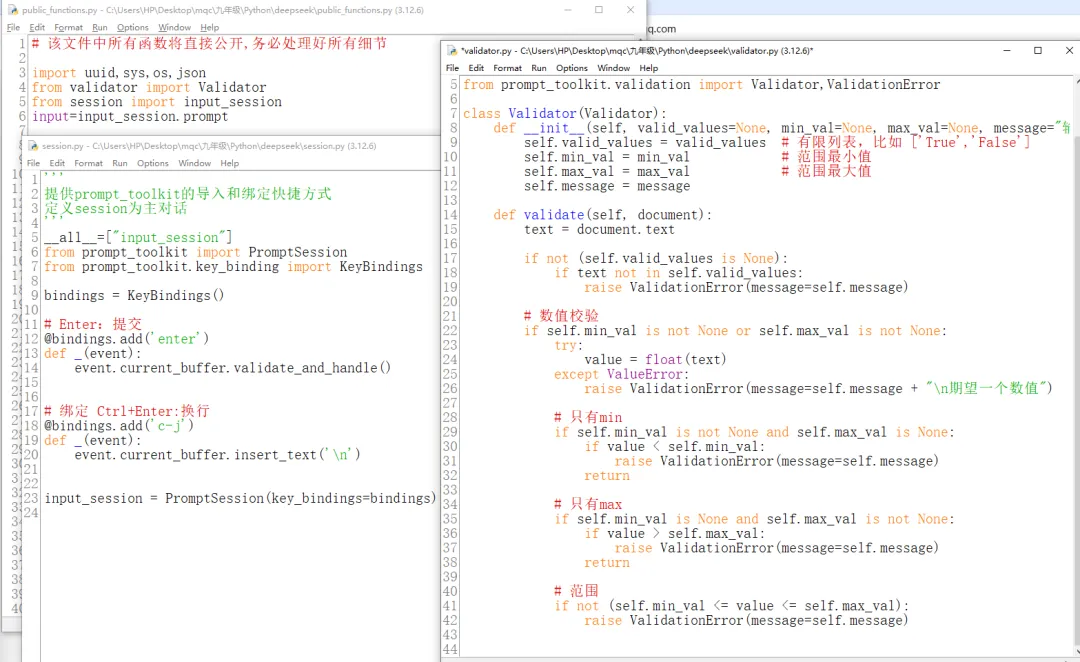Open File menu in validator.py window
The width and height of the screenshot is (1080, 662).
pyautogui.click(x=453, y=68)
